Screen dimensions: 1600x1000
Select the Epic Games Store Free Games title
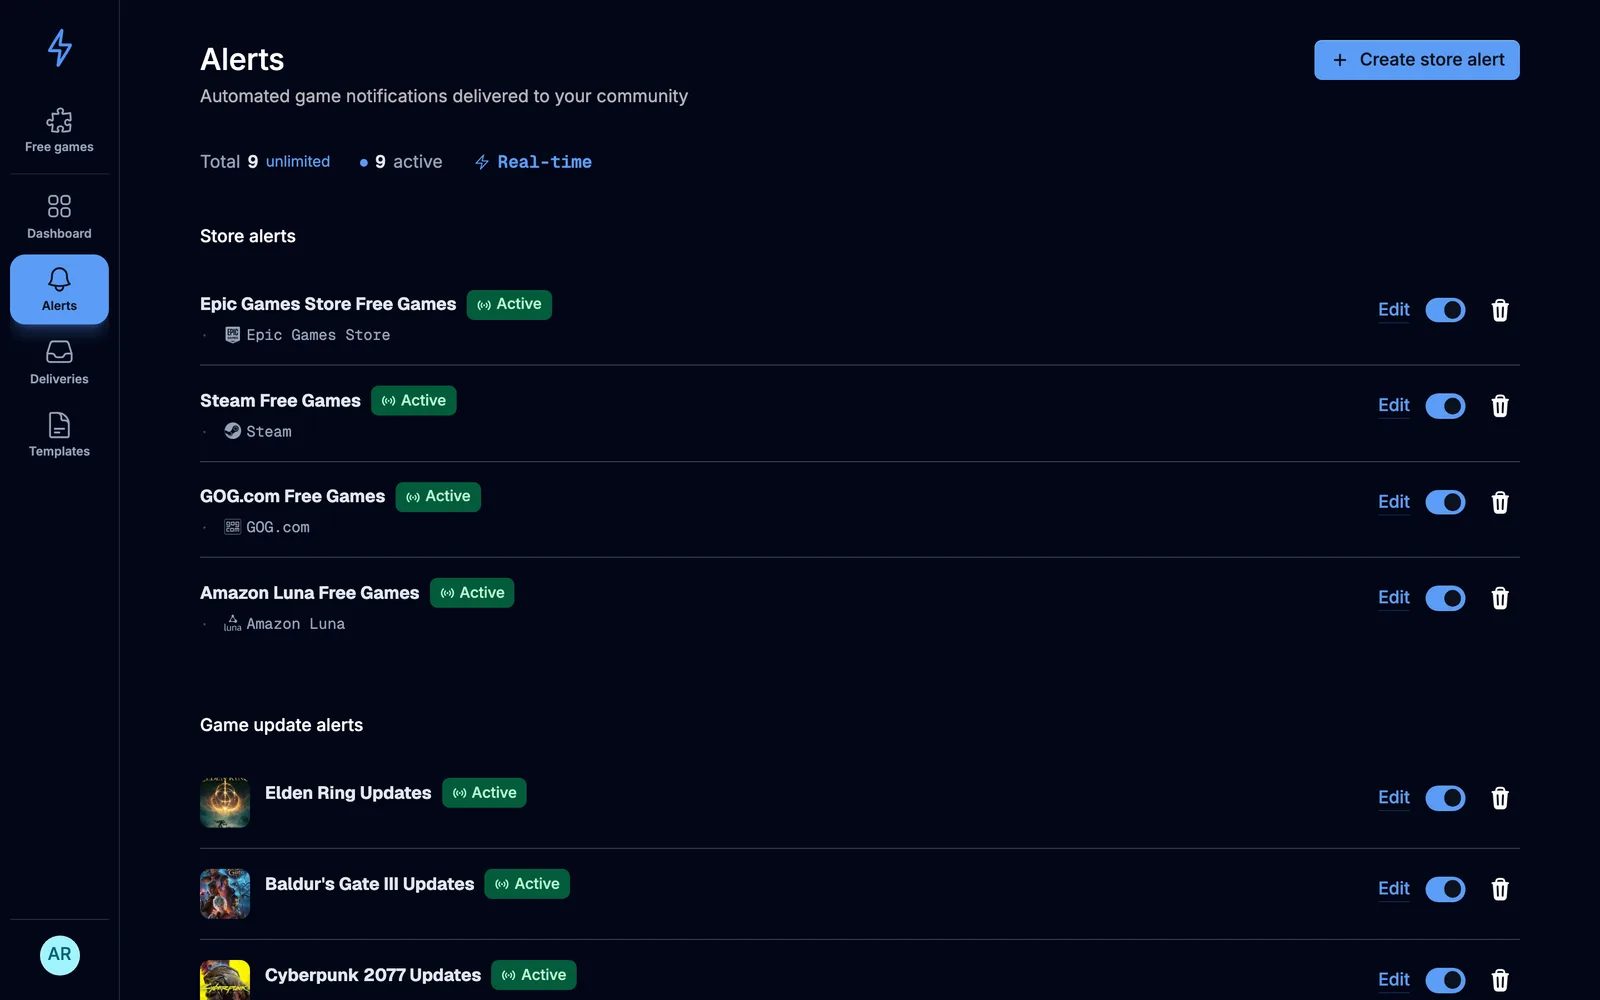click(x=328, y=304)
